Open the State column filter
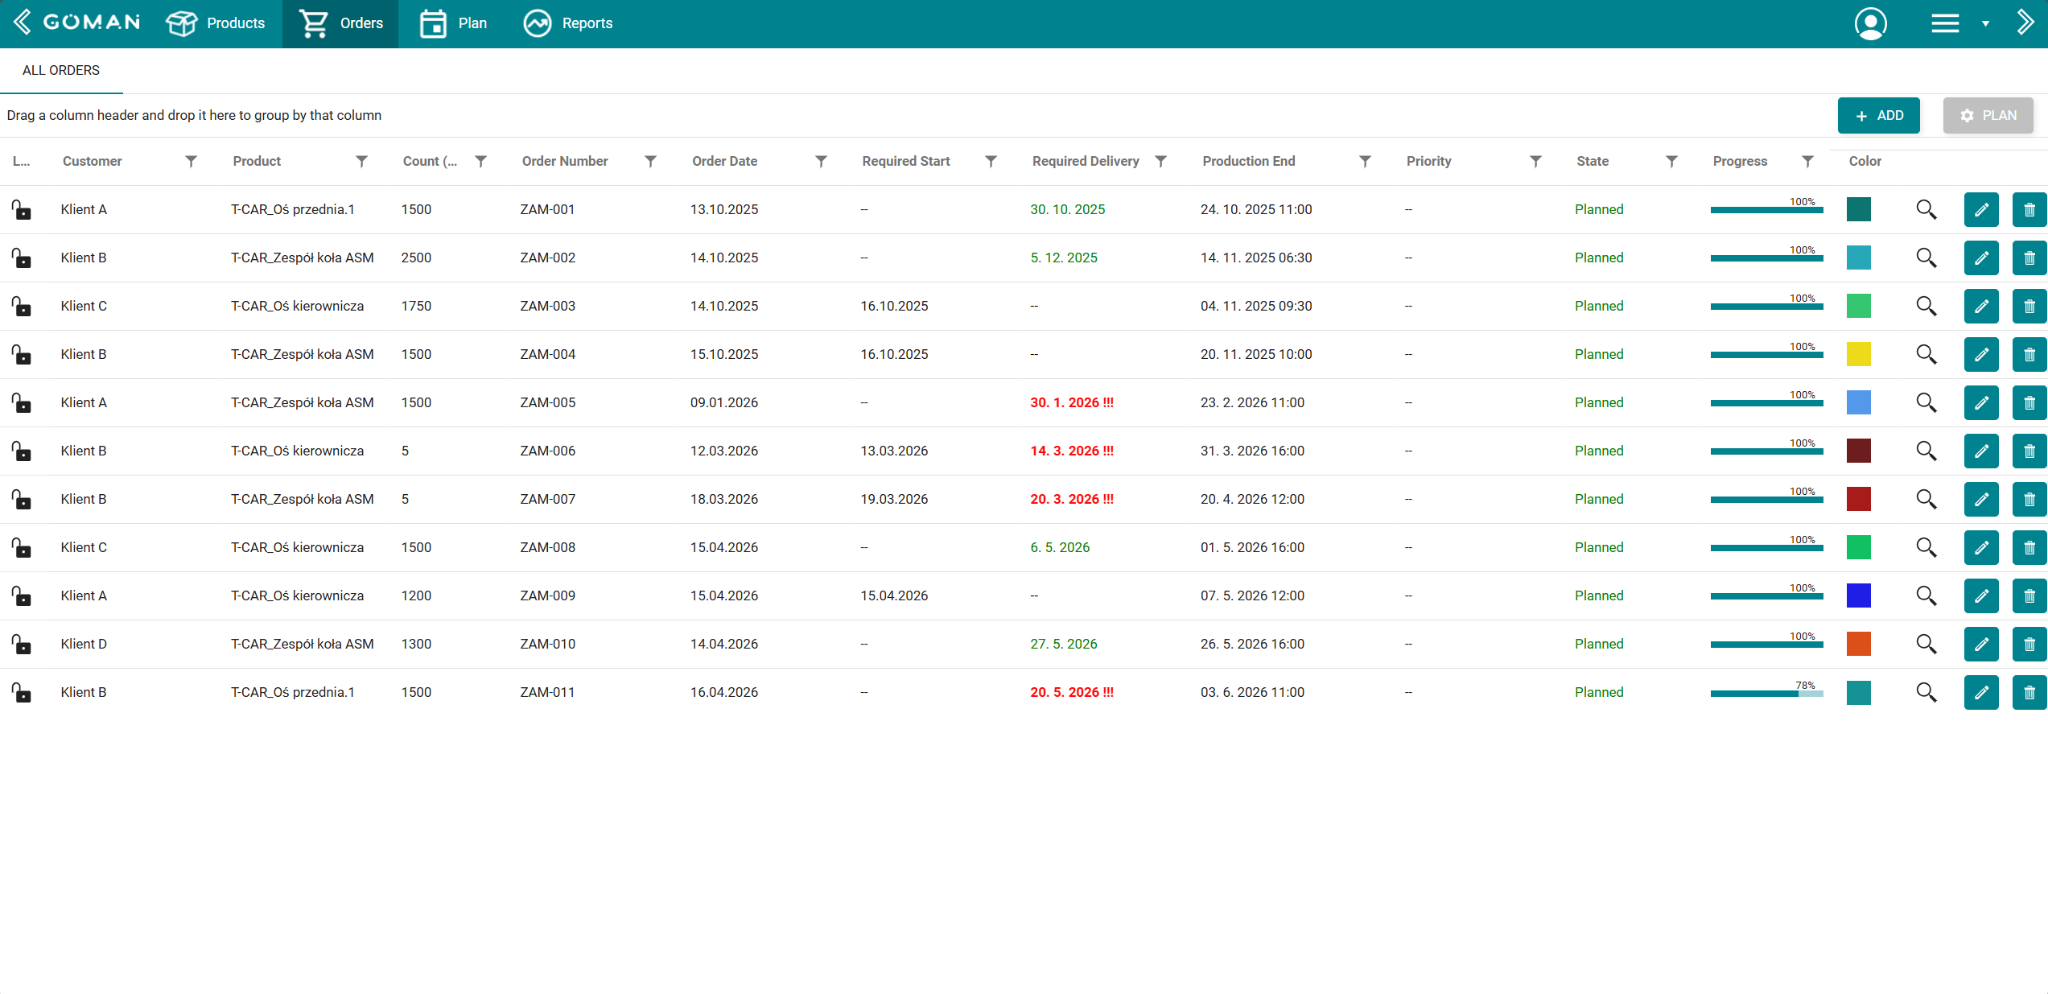The image size is (2048, 994). [x=1671, y=161]
